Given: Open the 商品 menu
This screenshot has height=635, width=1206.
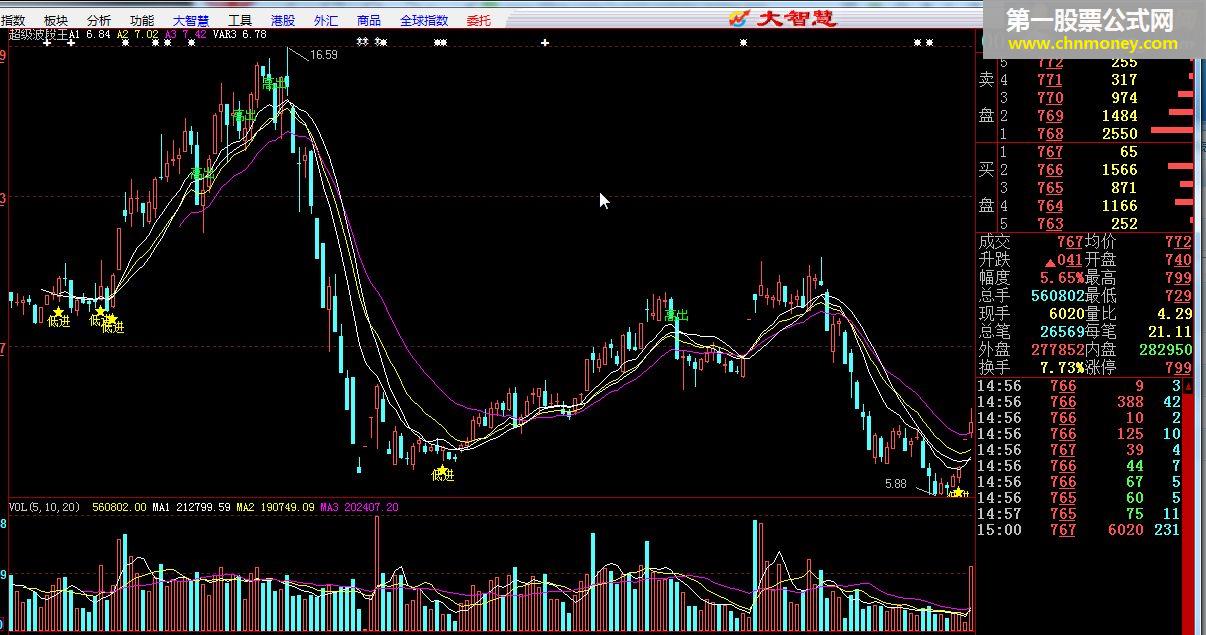Looking at the screenshot, I should coord(369,20).
